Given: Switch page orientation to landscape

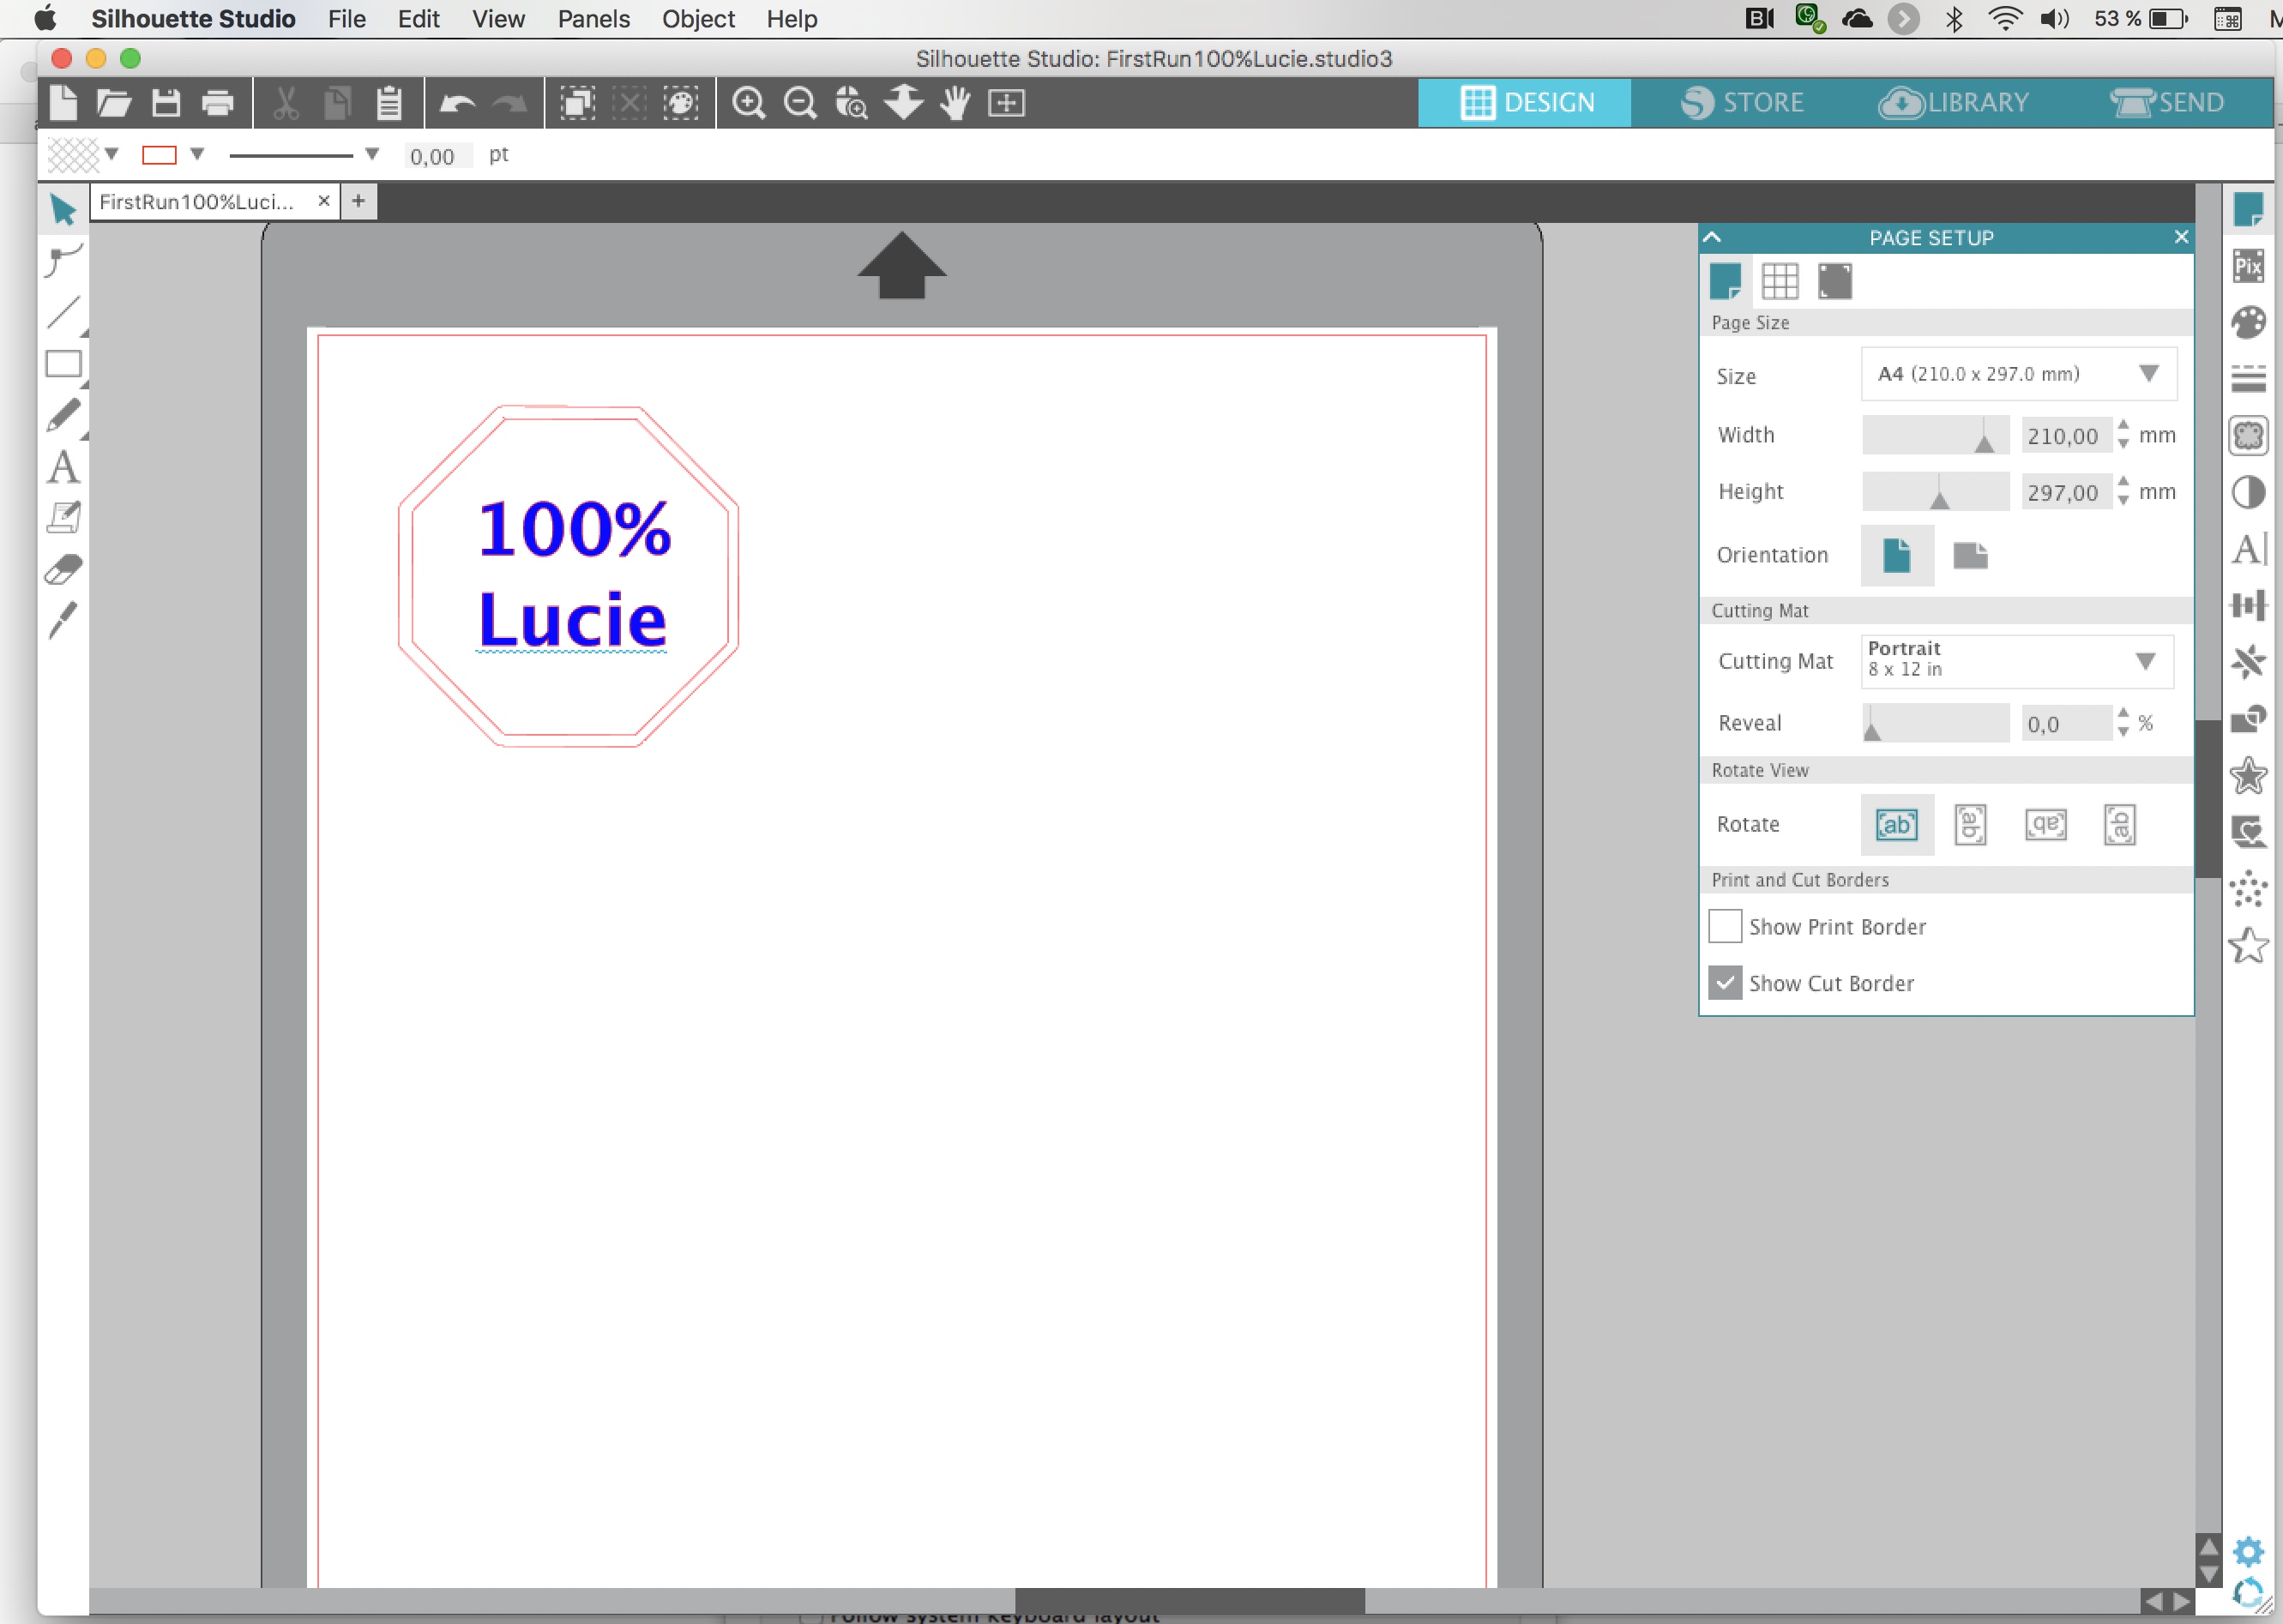Looking at the screenshot, I should [1970, 555].
